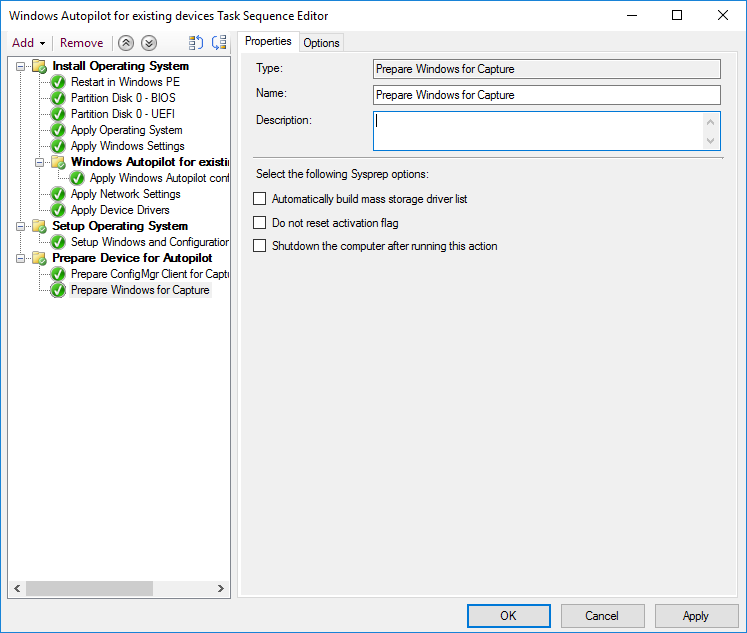
Task: Click green check icon beside Setup Windows and Configuration
Action: (58, 242)
